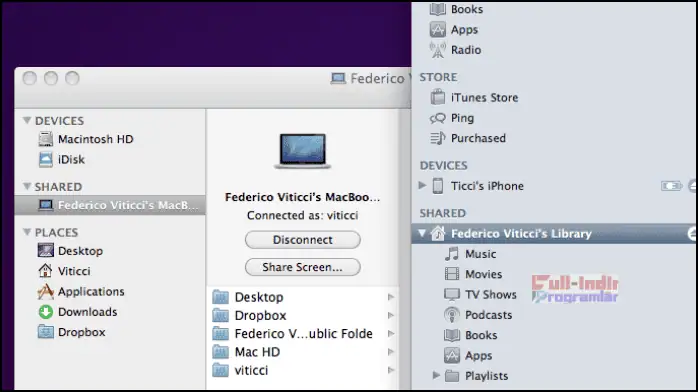This screenshot has height=392, width=698.
Task: Click the Desktop icon under Finder PLACES
Action: point(45,251)
